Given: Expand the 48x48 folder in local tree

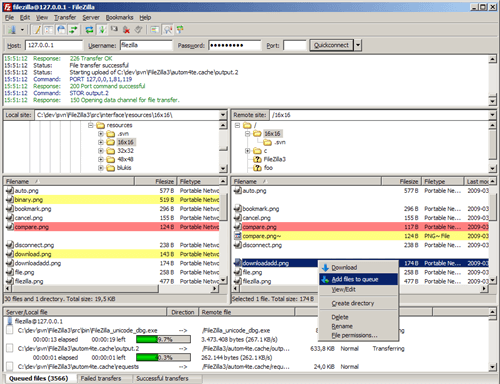Looking at the screenshot, I should [x=101, y=159].
